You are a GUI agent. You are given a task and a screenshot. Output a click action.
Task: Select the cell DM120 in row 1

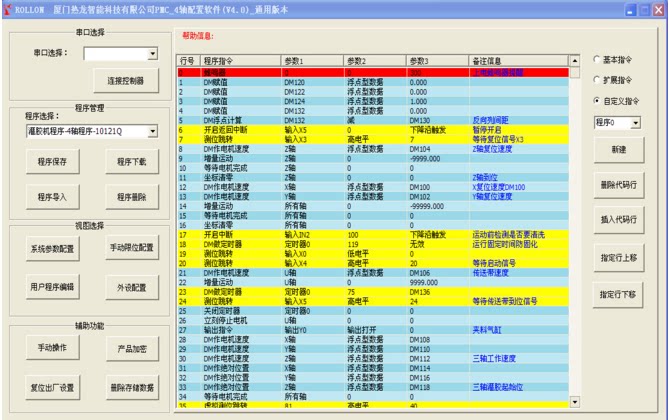pos(295,82)
